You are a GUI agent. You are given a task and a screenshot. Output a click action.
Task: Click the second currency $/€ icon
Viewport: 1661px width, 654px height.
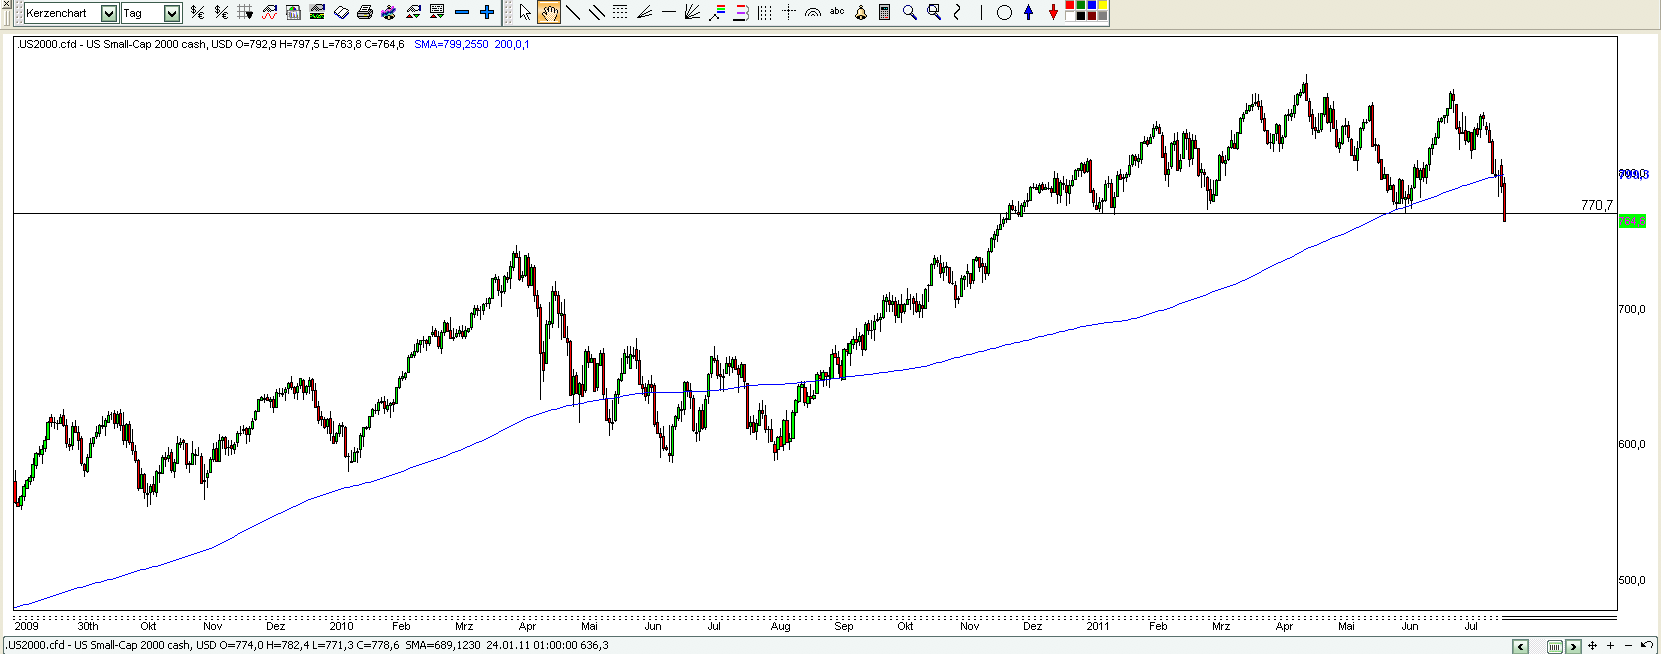[x=221, y=13]
